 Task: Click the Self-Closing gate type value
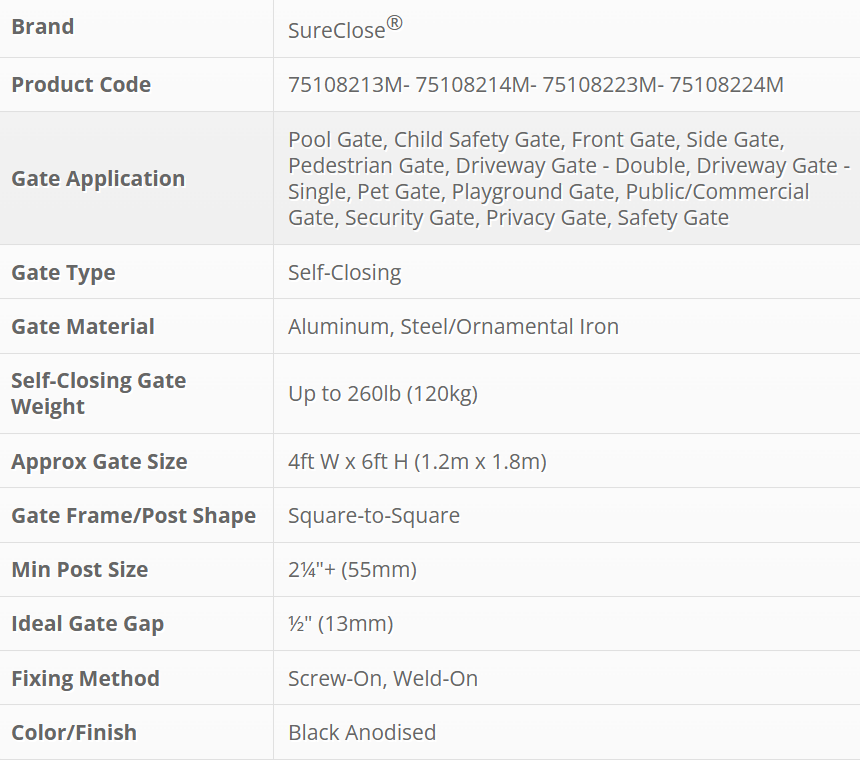pyautogui.click(x=344, y=272)
